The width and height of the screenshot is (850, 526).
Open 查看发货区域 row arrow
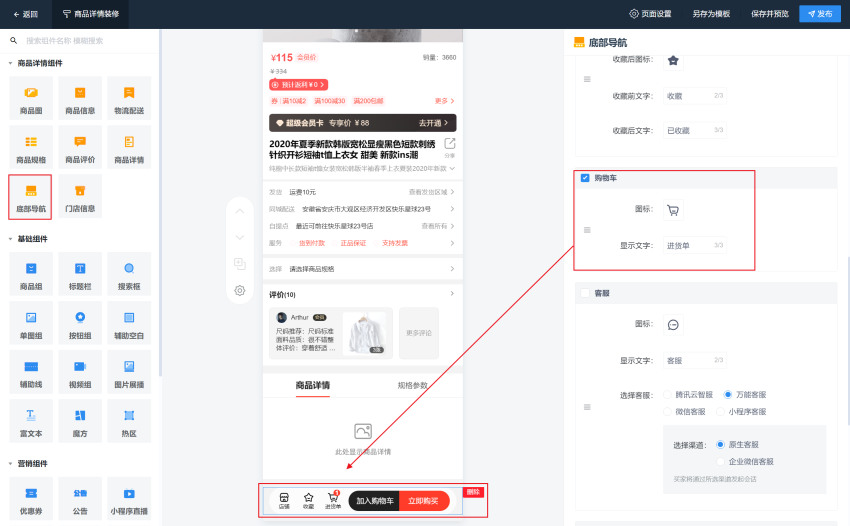pos(452,192)
